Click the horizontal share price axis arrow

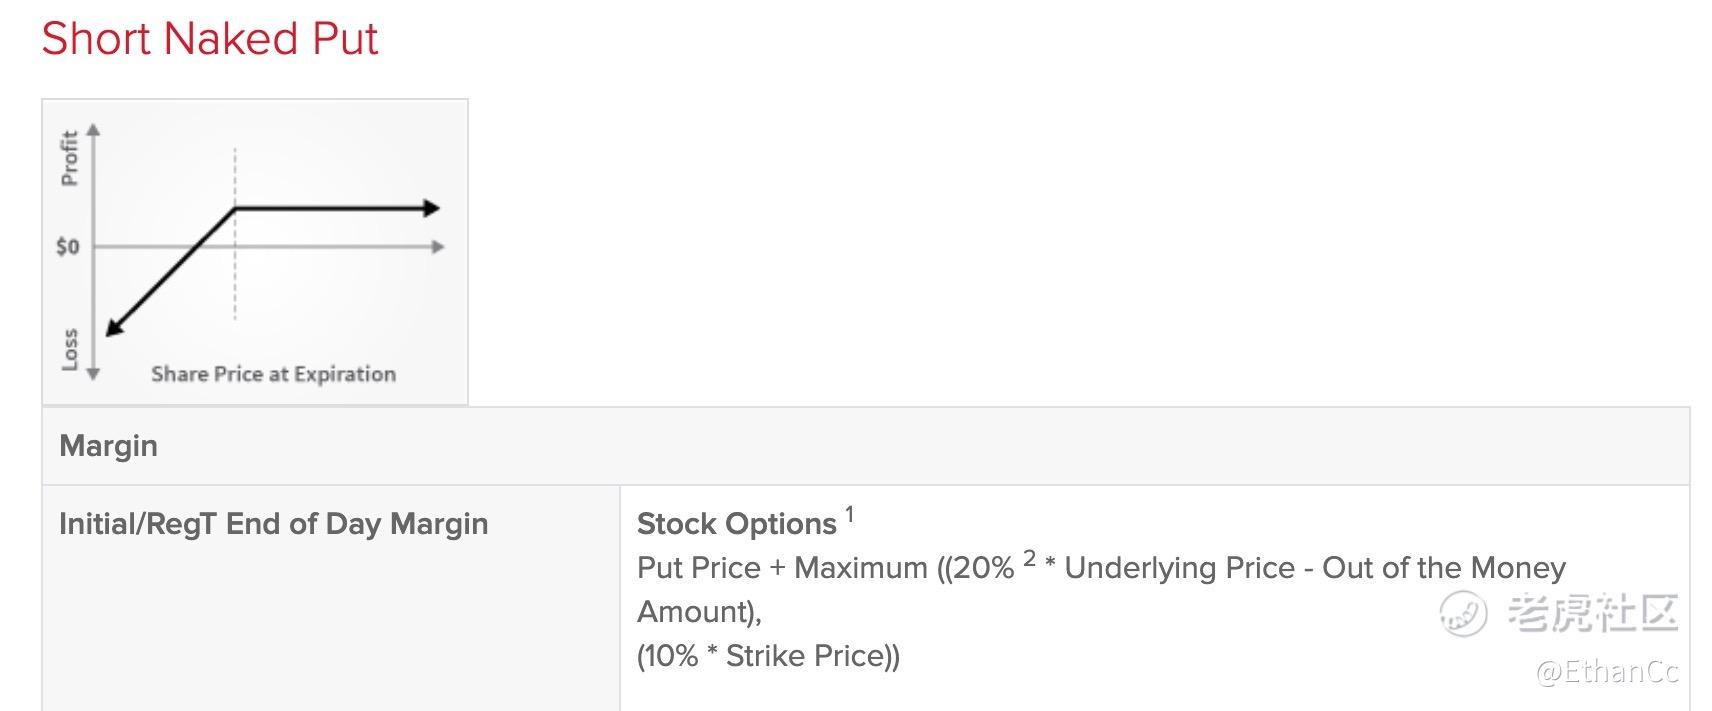click(437, 247)
